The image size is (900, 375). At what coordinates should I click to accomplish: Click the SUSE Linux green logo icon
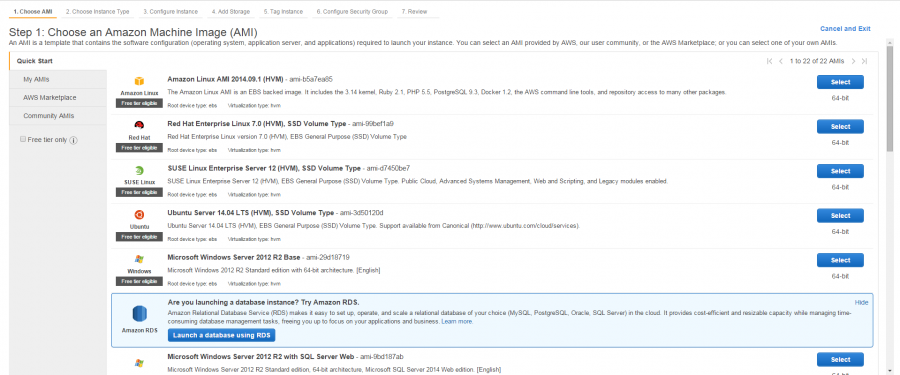[139, 171]
